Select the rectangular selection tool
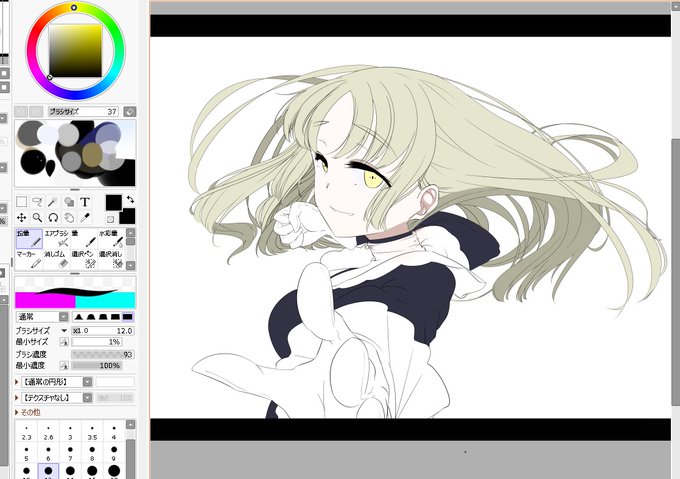The width and height of the screenshot is (680, 479). click(x=22, y=202)
